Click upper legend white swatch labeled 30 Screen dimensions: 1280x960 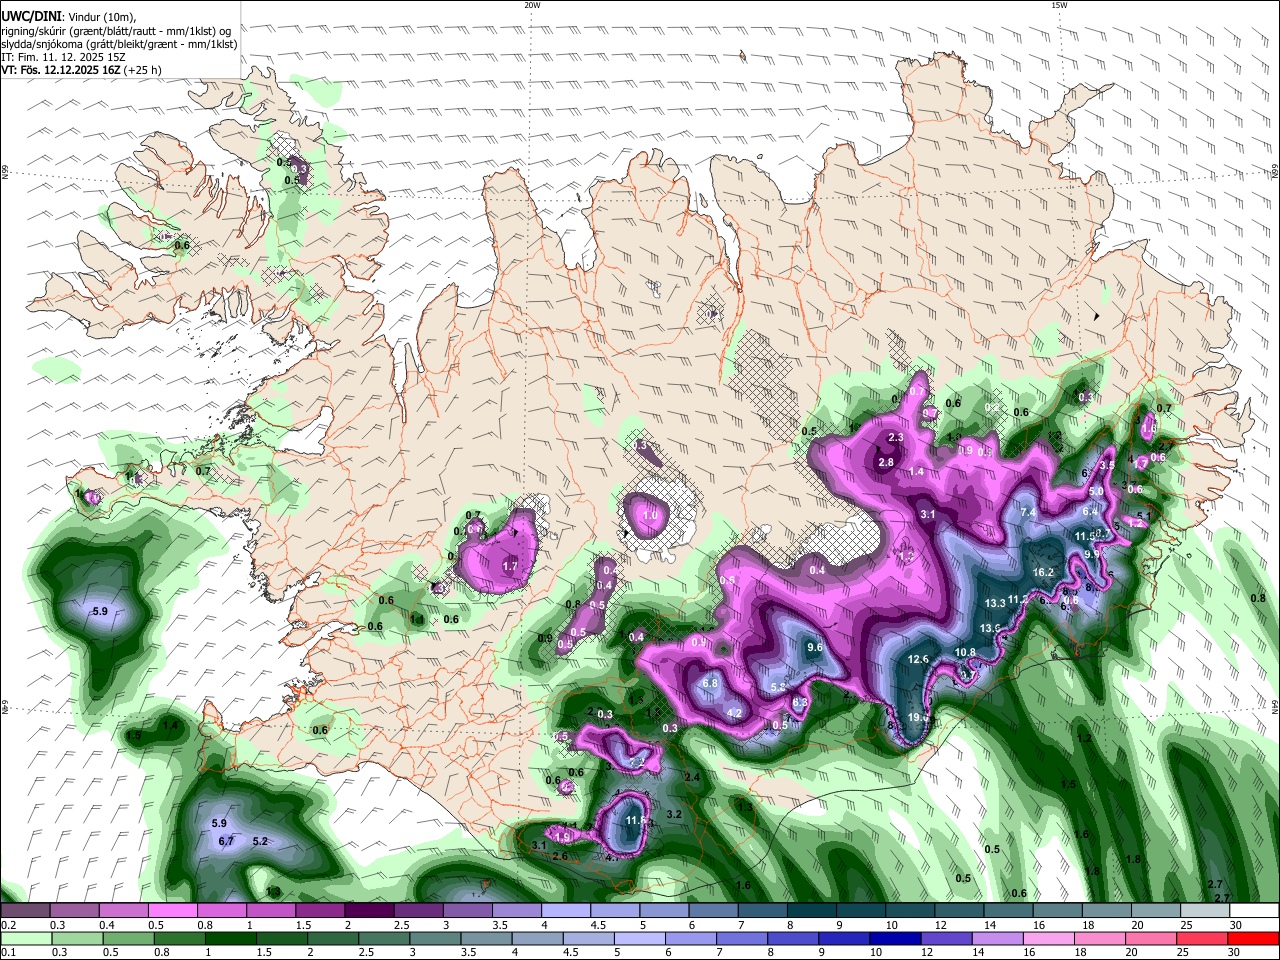1254,911
